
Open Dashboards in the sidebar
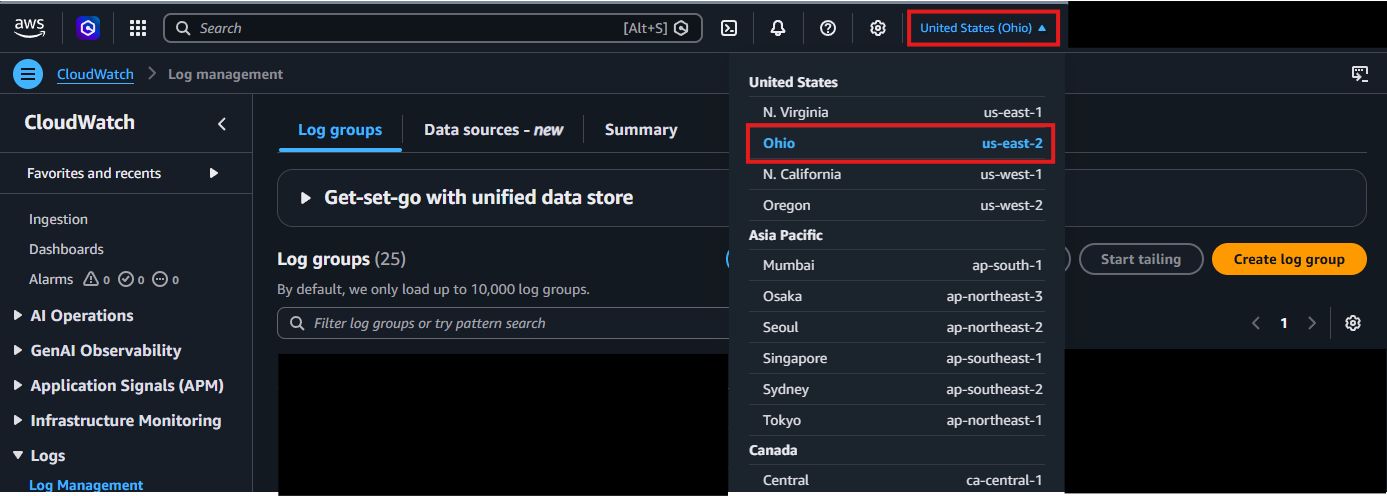66,249
